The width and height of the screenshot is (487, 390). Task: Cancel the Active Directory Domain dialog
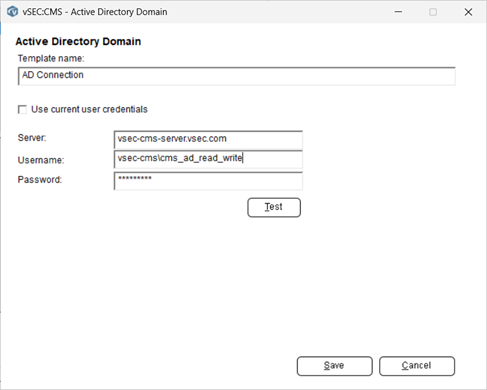(417, 366)
